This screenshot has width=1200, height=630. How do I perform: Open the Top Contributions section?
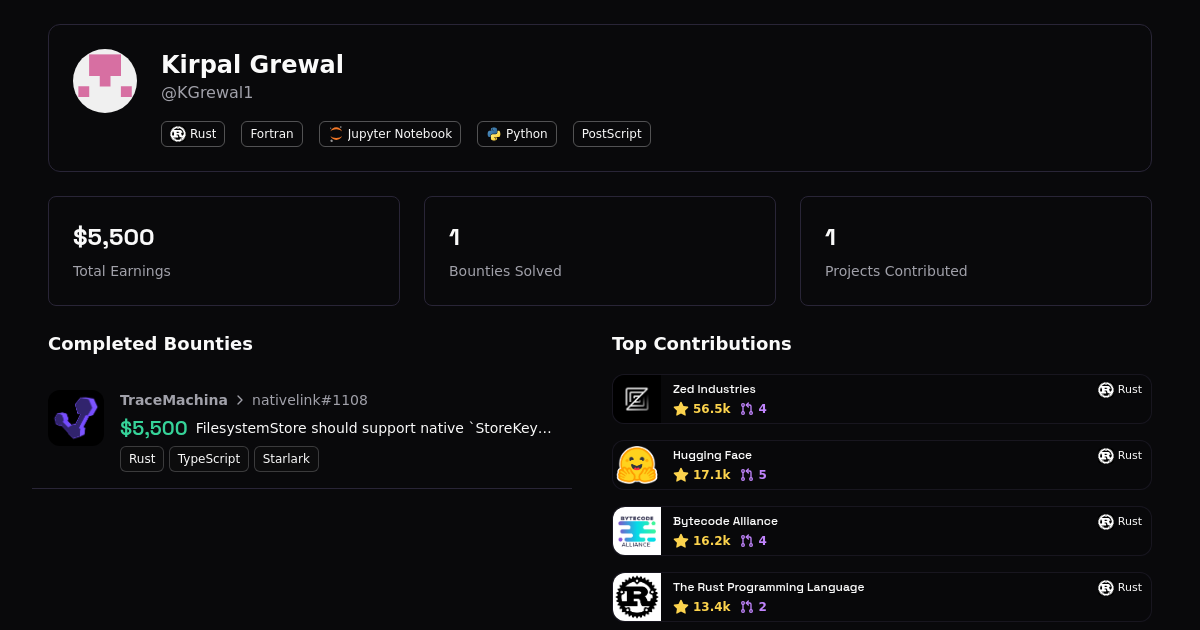click(x=701, y=343)
